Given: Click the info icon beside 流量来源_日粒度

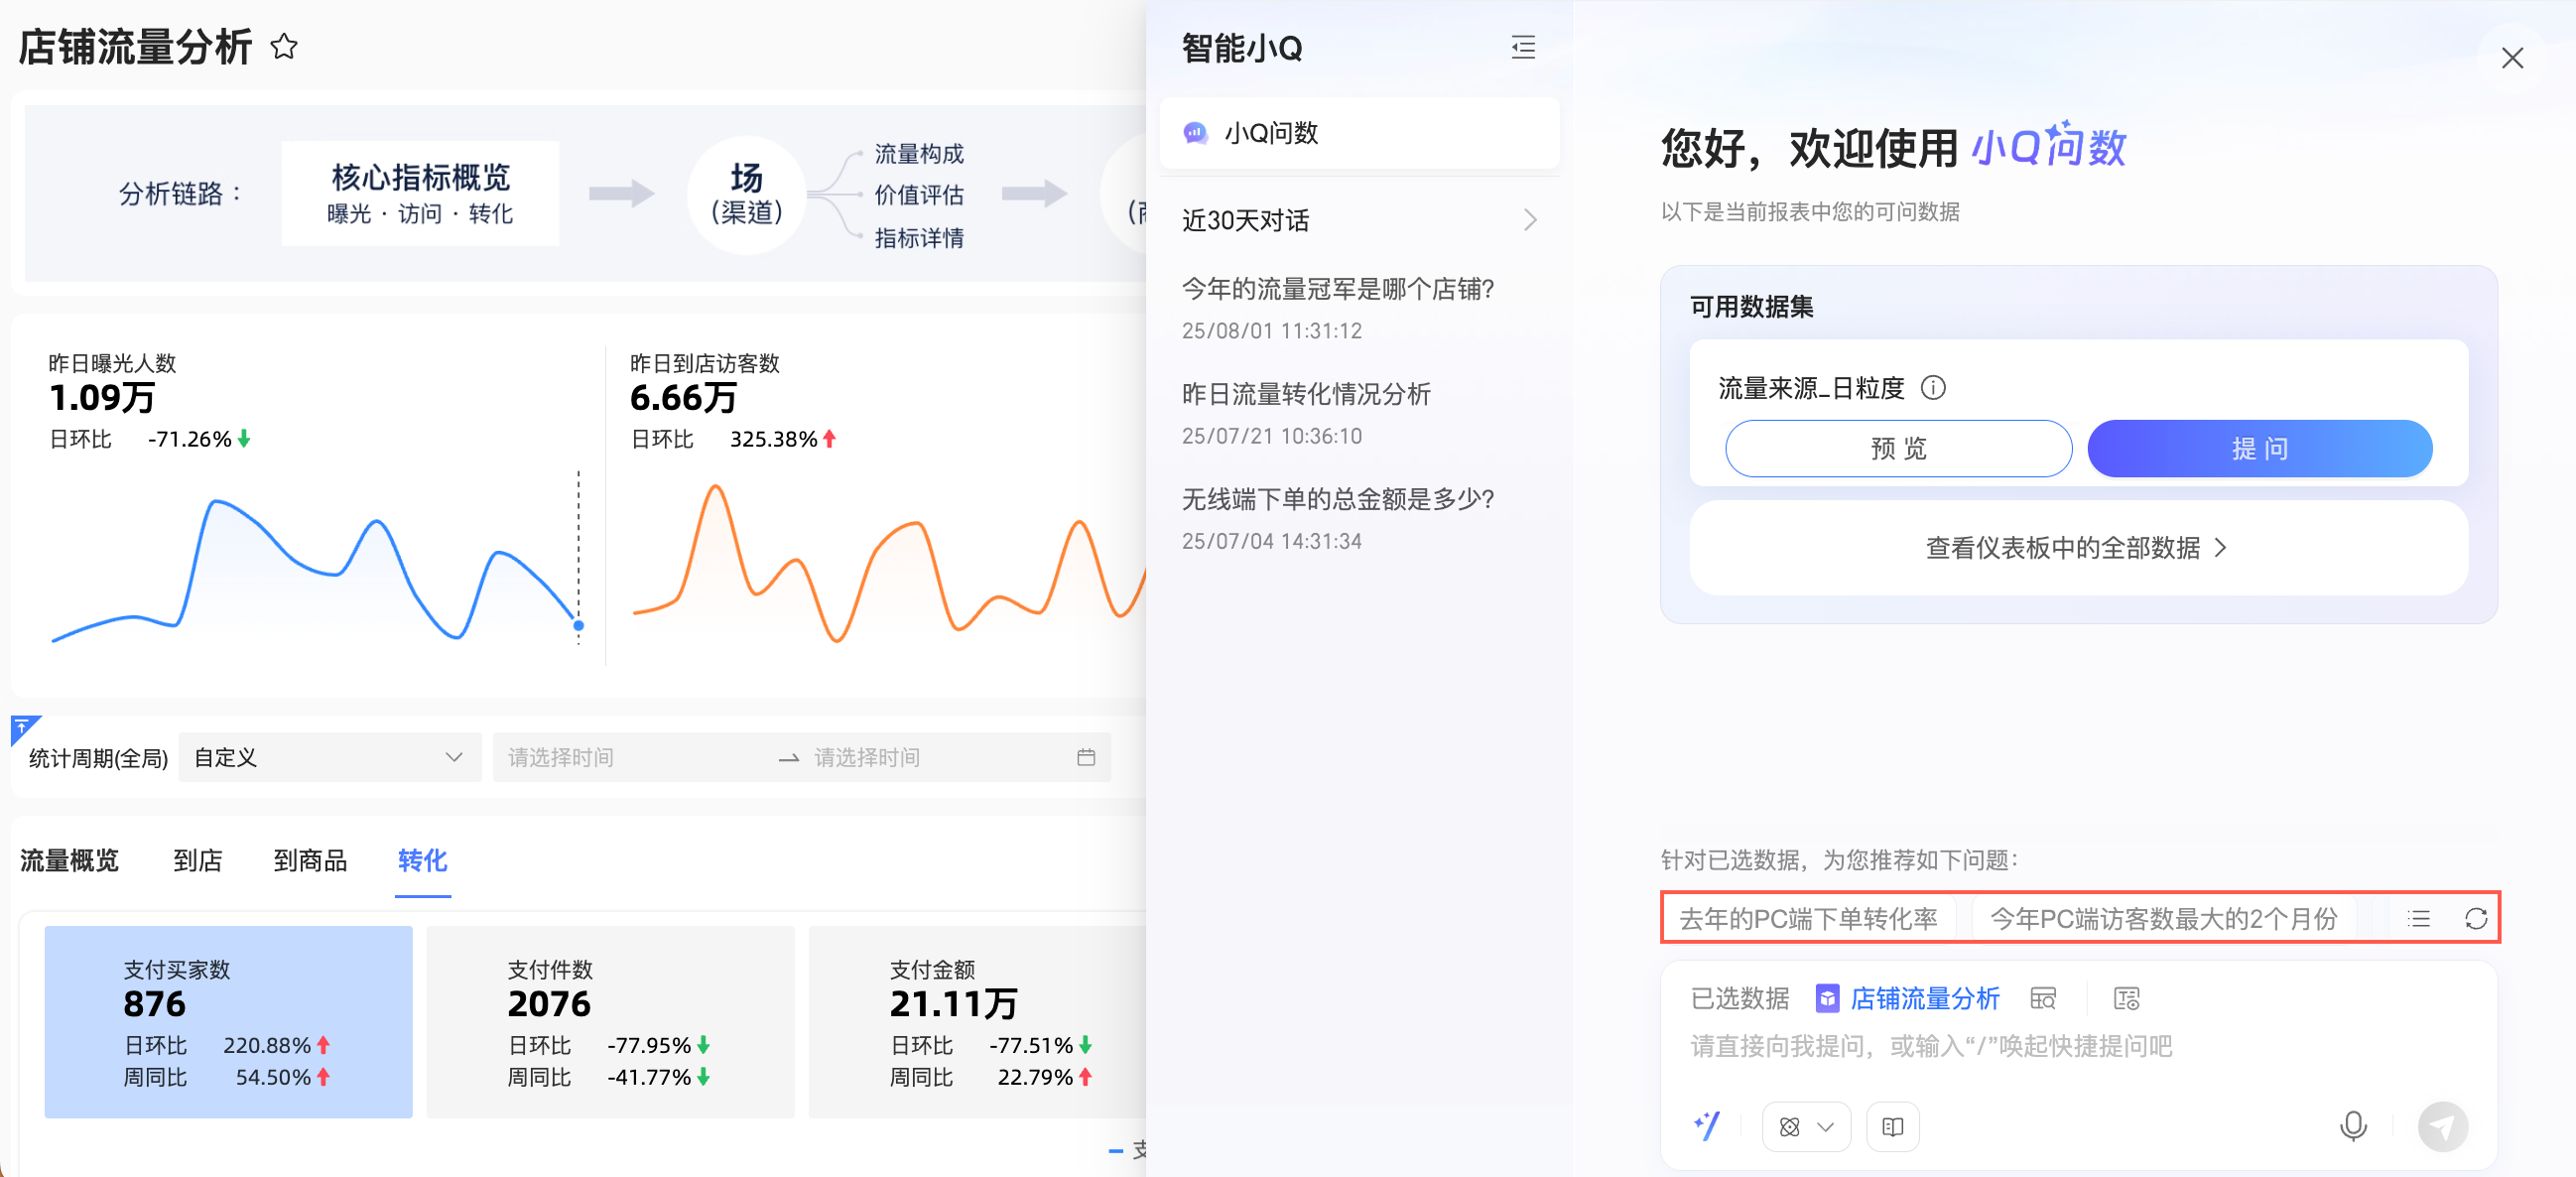Looking at the screenshot, I should tap(1933, 388).
